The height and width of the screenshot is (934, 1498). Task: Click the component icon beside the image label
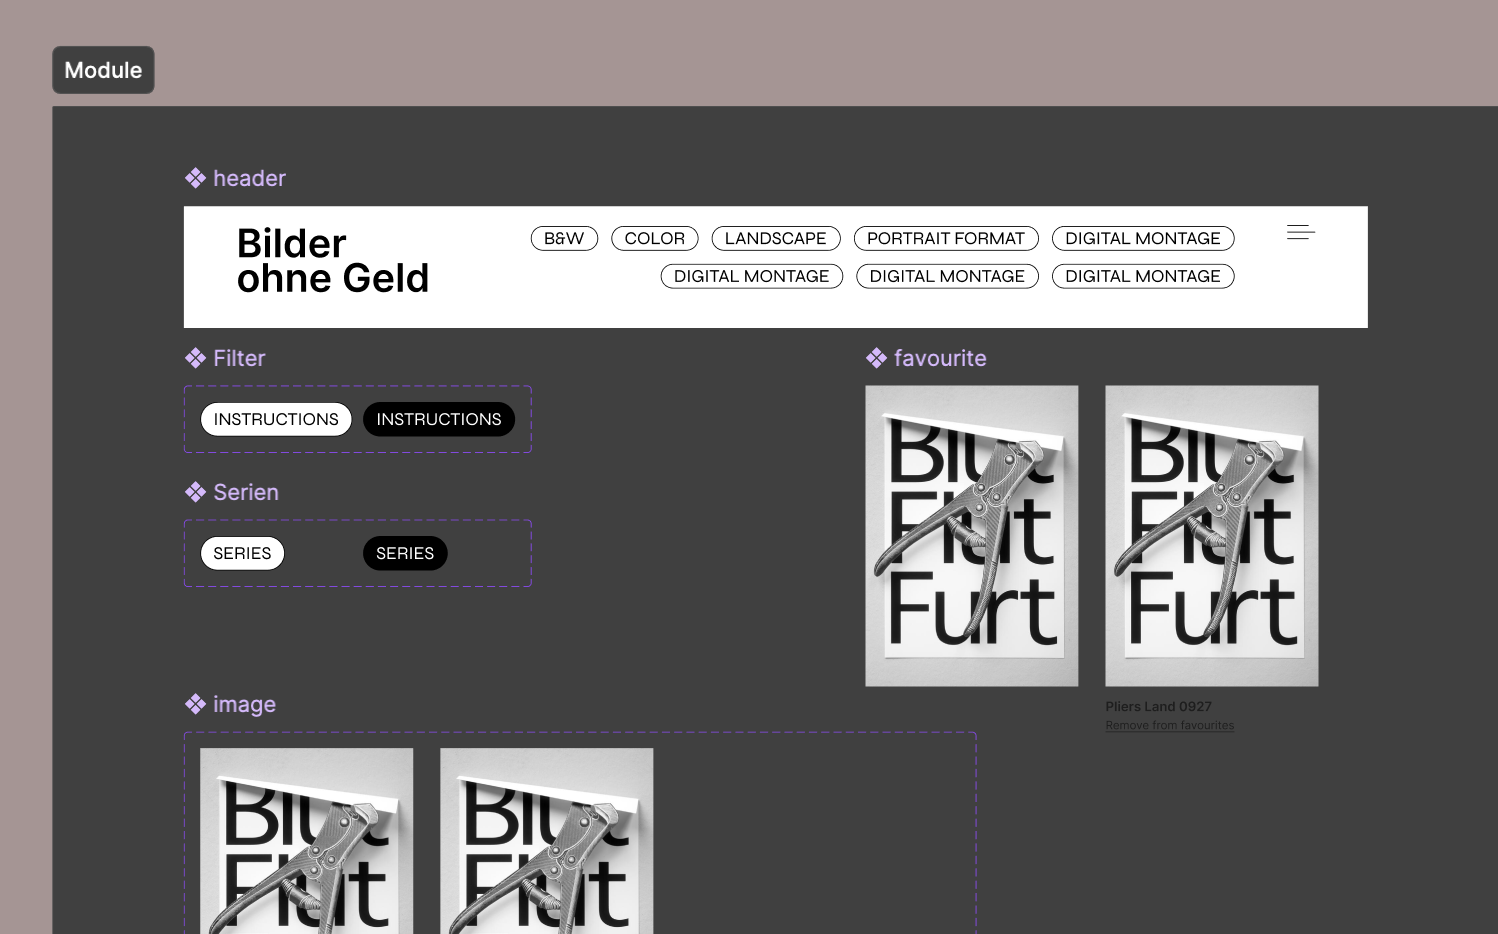pos(195,704)
